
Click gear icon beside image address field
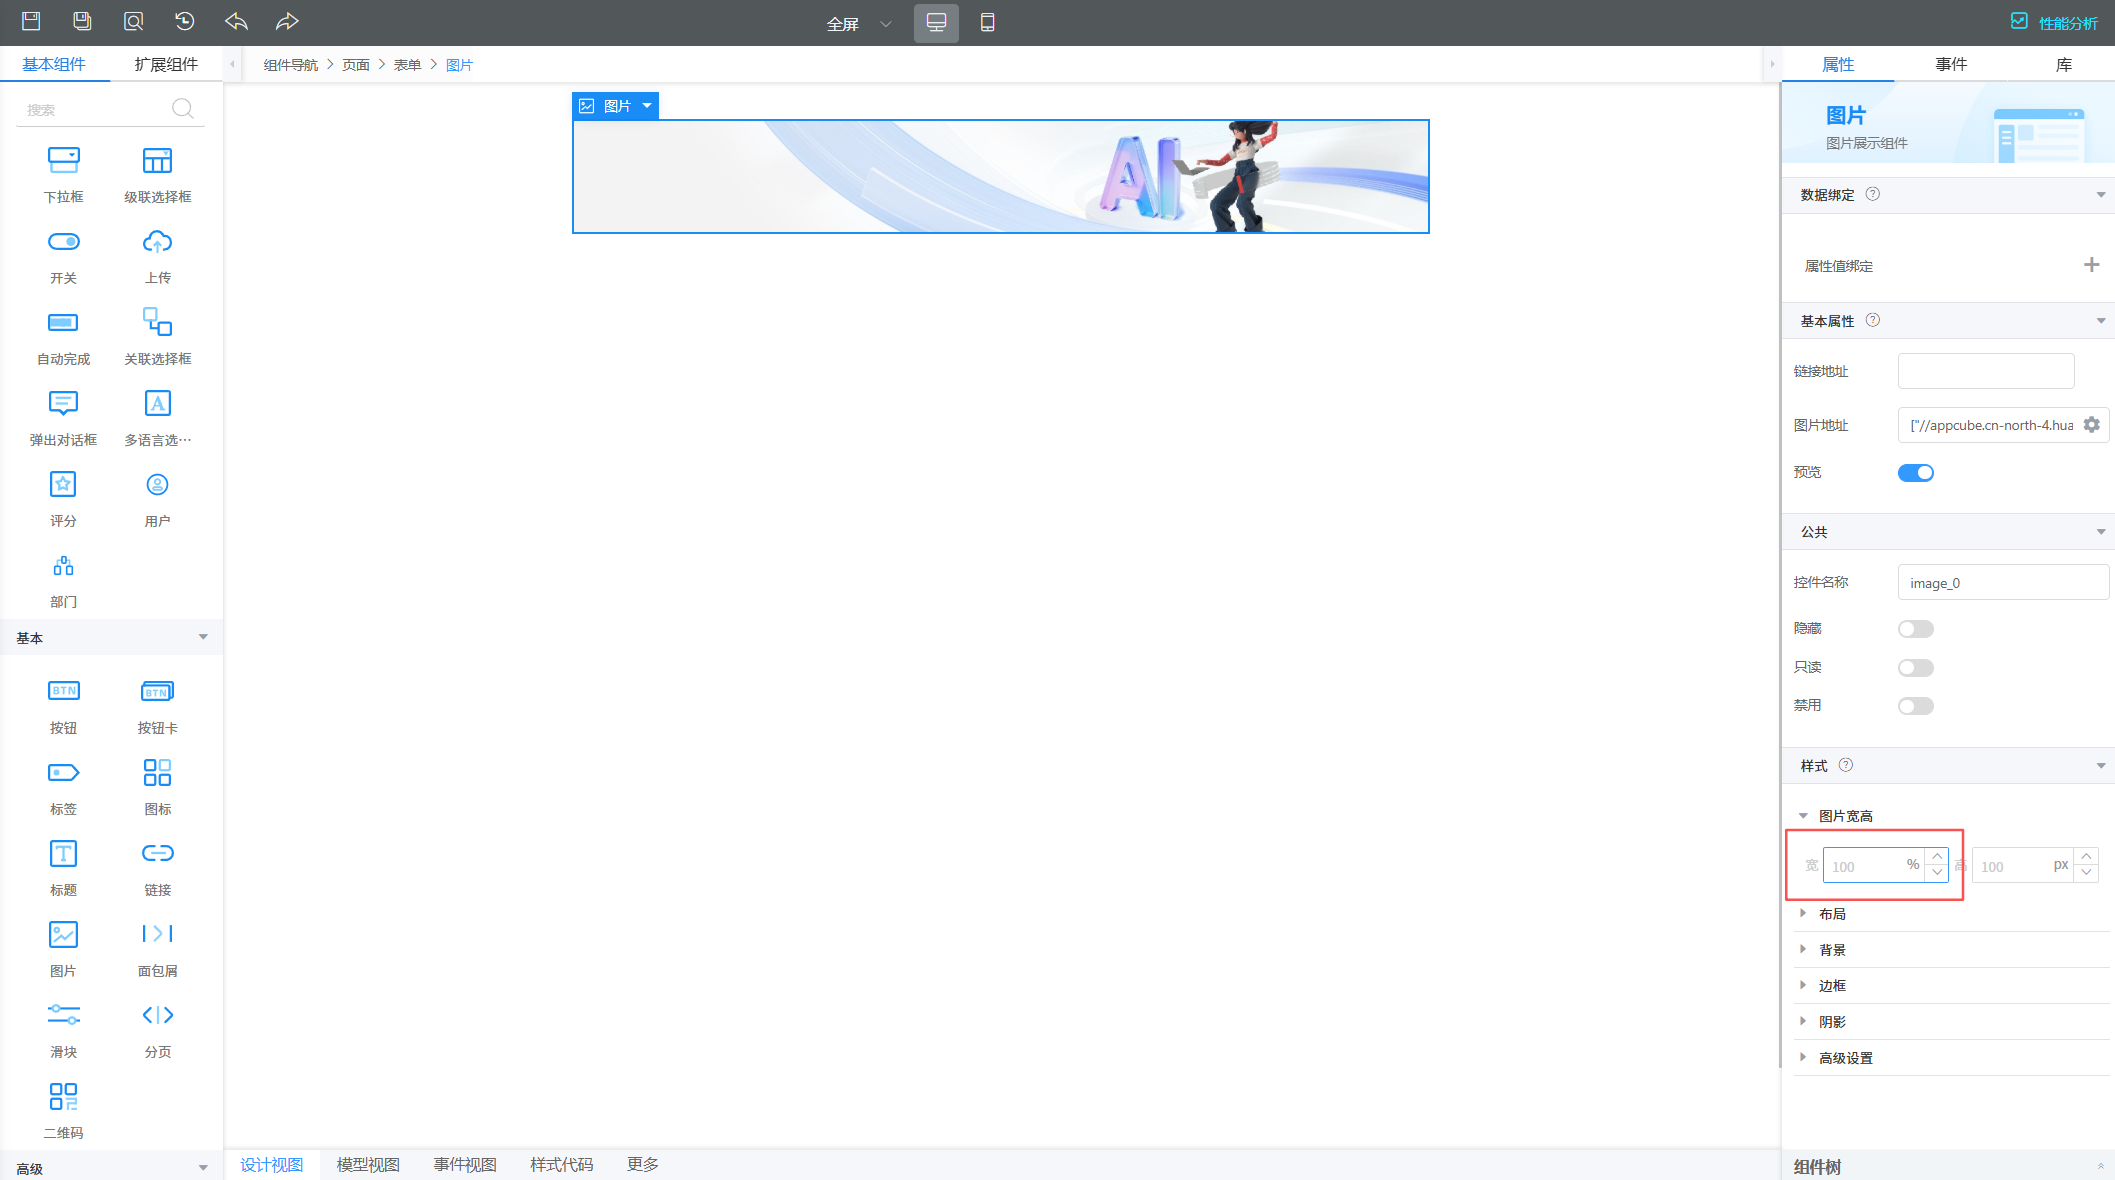(x=2091, y=425)
